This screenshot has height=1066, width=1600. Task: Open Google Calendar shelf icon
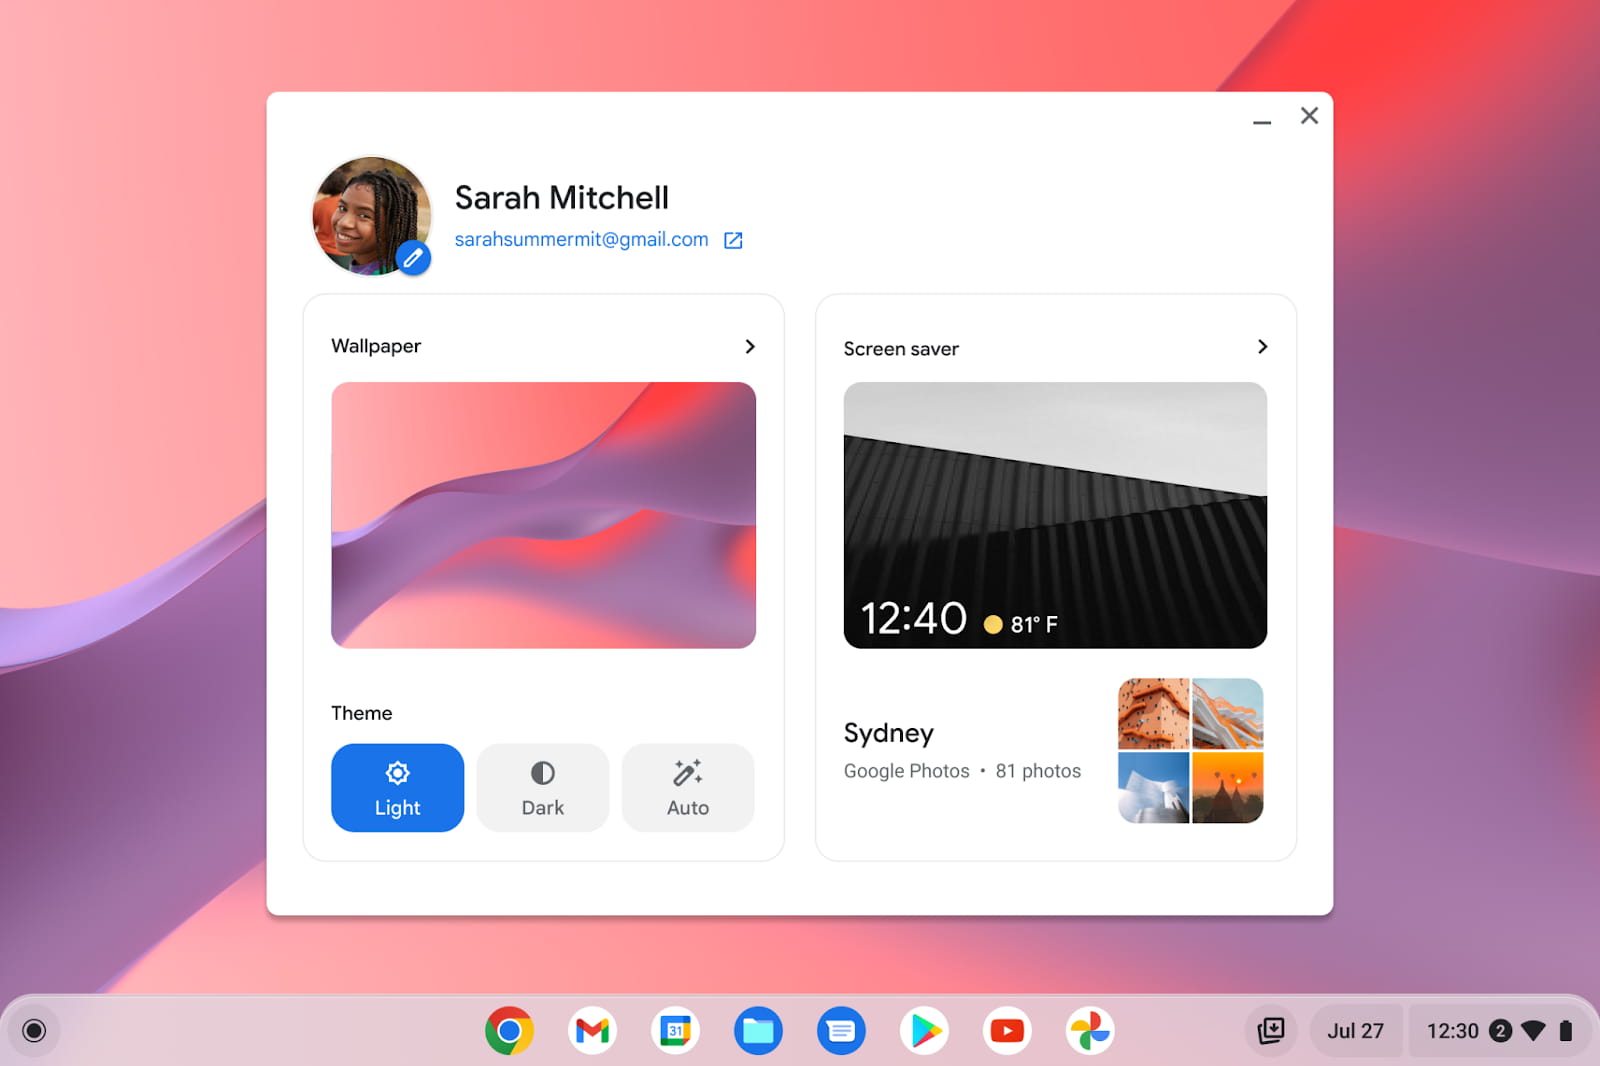click(x=675, y=1030)
